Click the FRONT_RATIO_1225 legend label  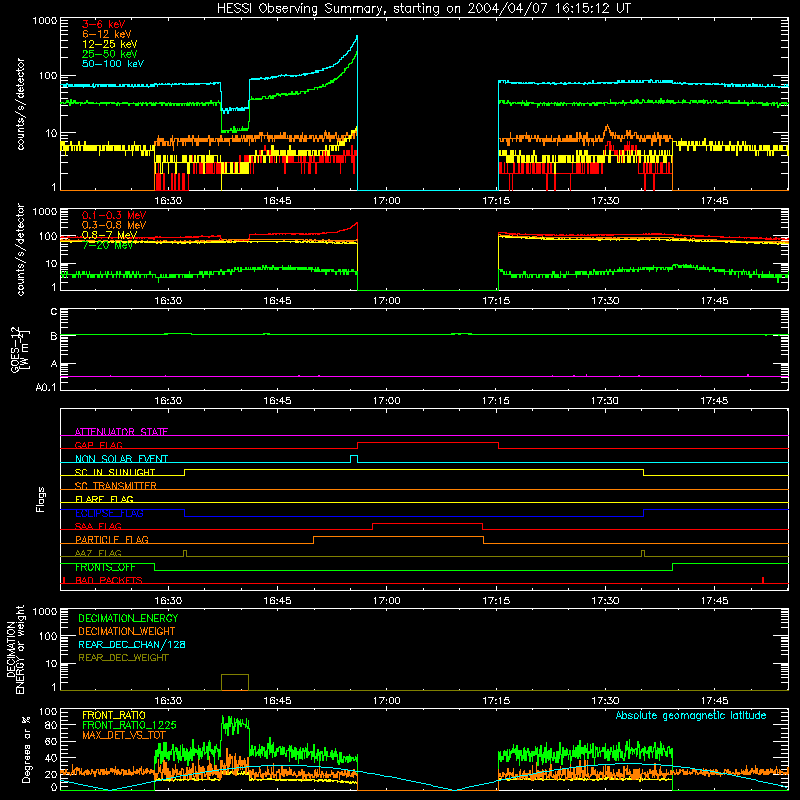(x=129, y=726)
